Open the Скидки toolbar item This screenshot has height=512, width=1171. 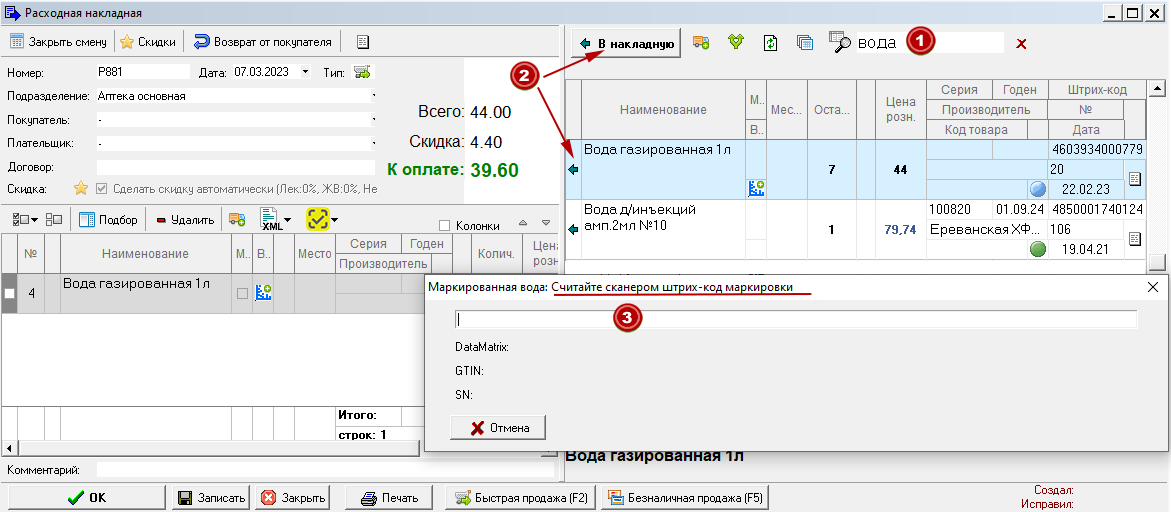tap(148, 42)
